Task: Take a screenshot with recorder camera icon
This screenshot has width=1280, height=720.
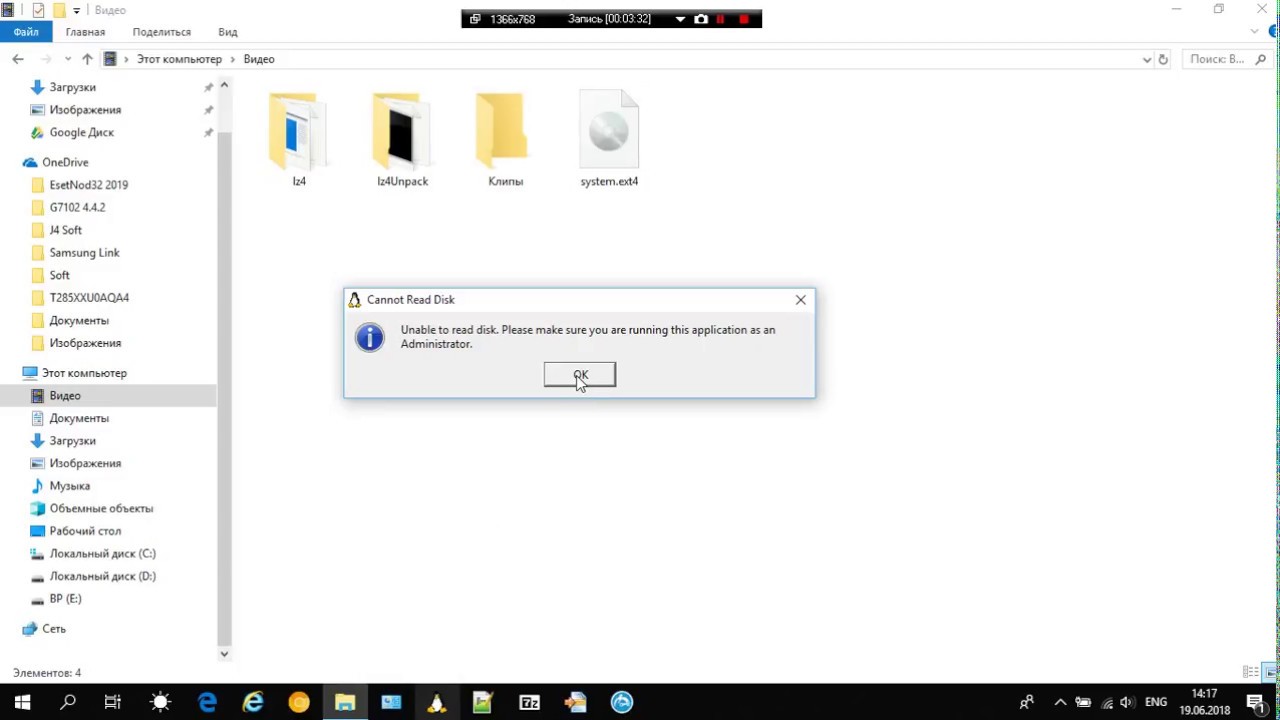Action: [701, 19]
